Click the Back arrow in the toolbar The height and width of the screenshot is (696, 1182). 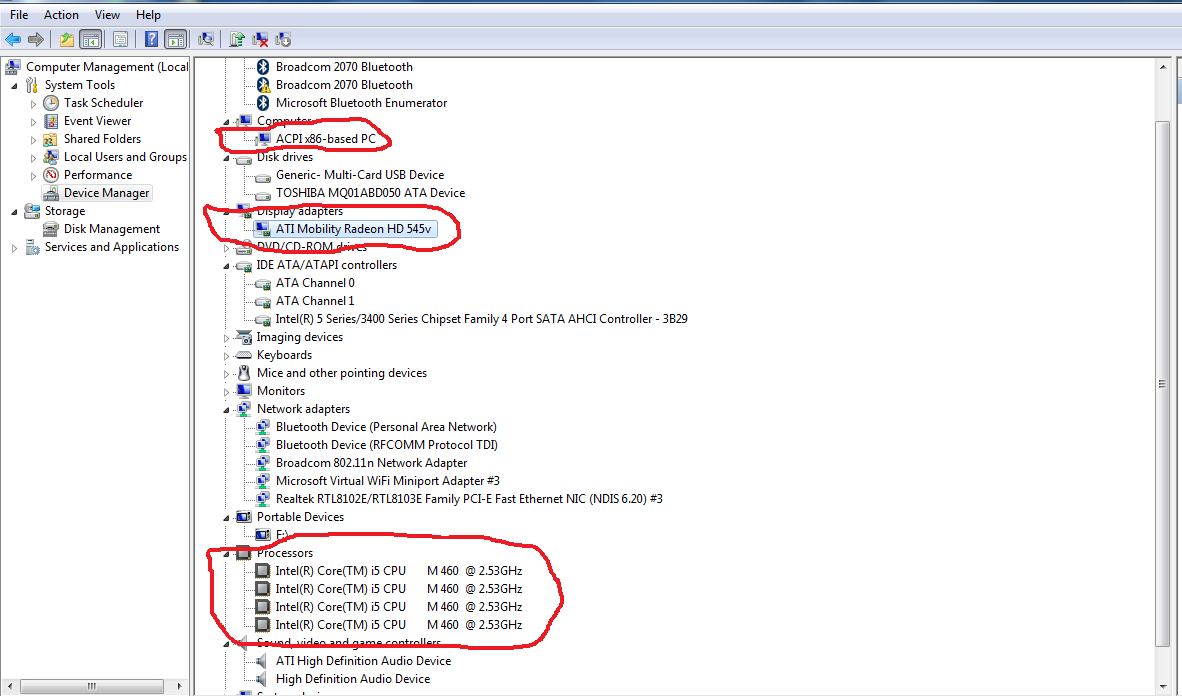pyautogui.click(x=13, y=39)
